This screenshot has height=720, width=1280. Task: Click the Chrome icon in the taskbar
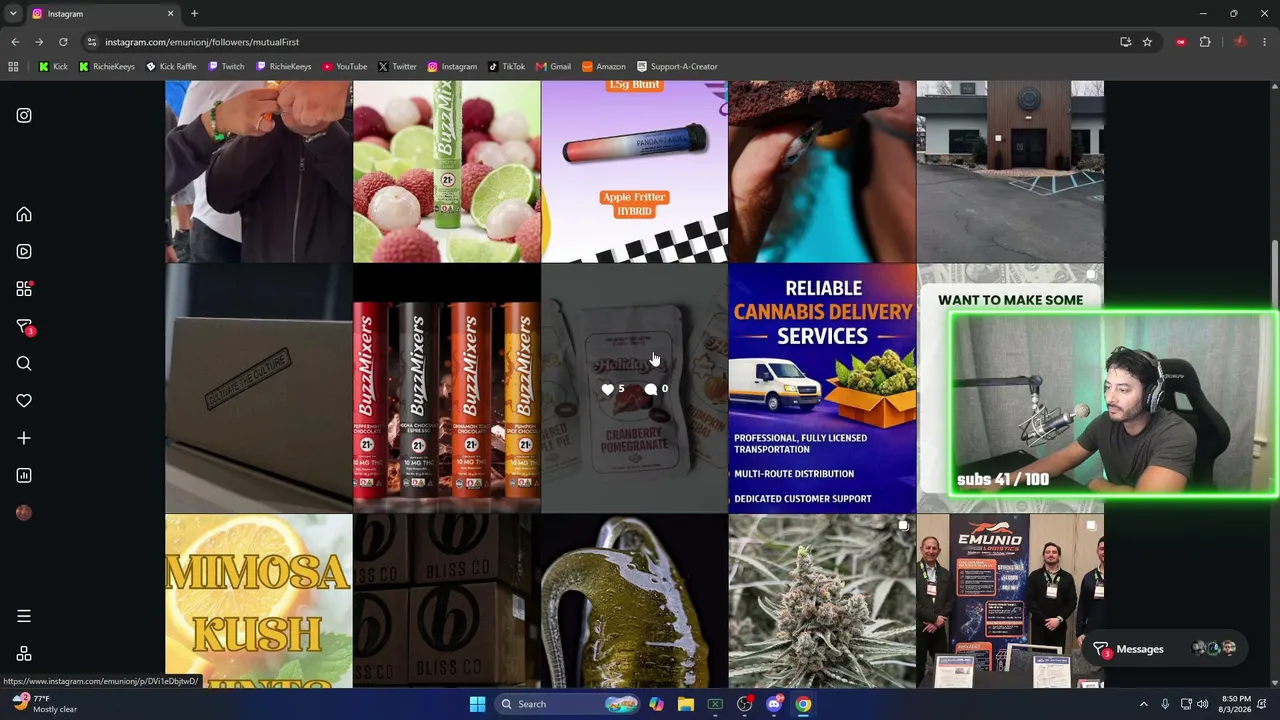pyautogui.click(x=803, y=704)
